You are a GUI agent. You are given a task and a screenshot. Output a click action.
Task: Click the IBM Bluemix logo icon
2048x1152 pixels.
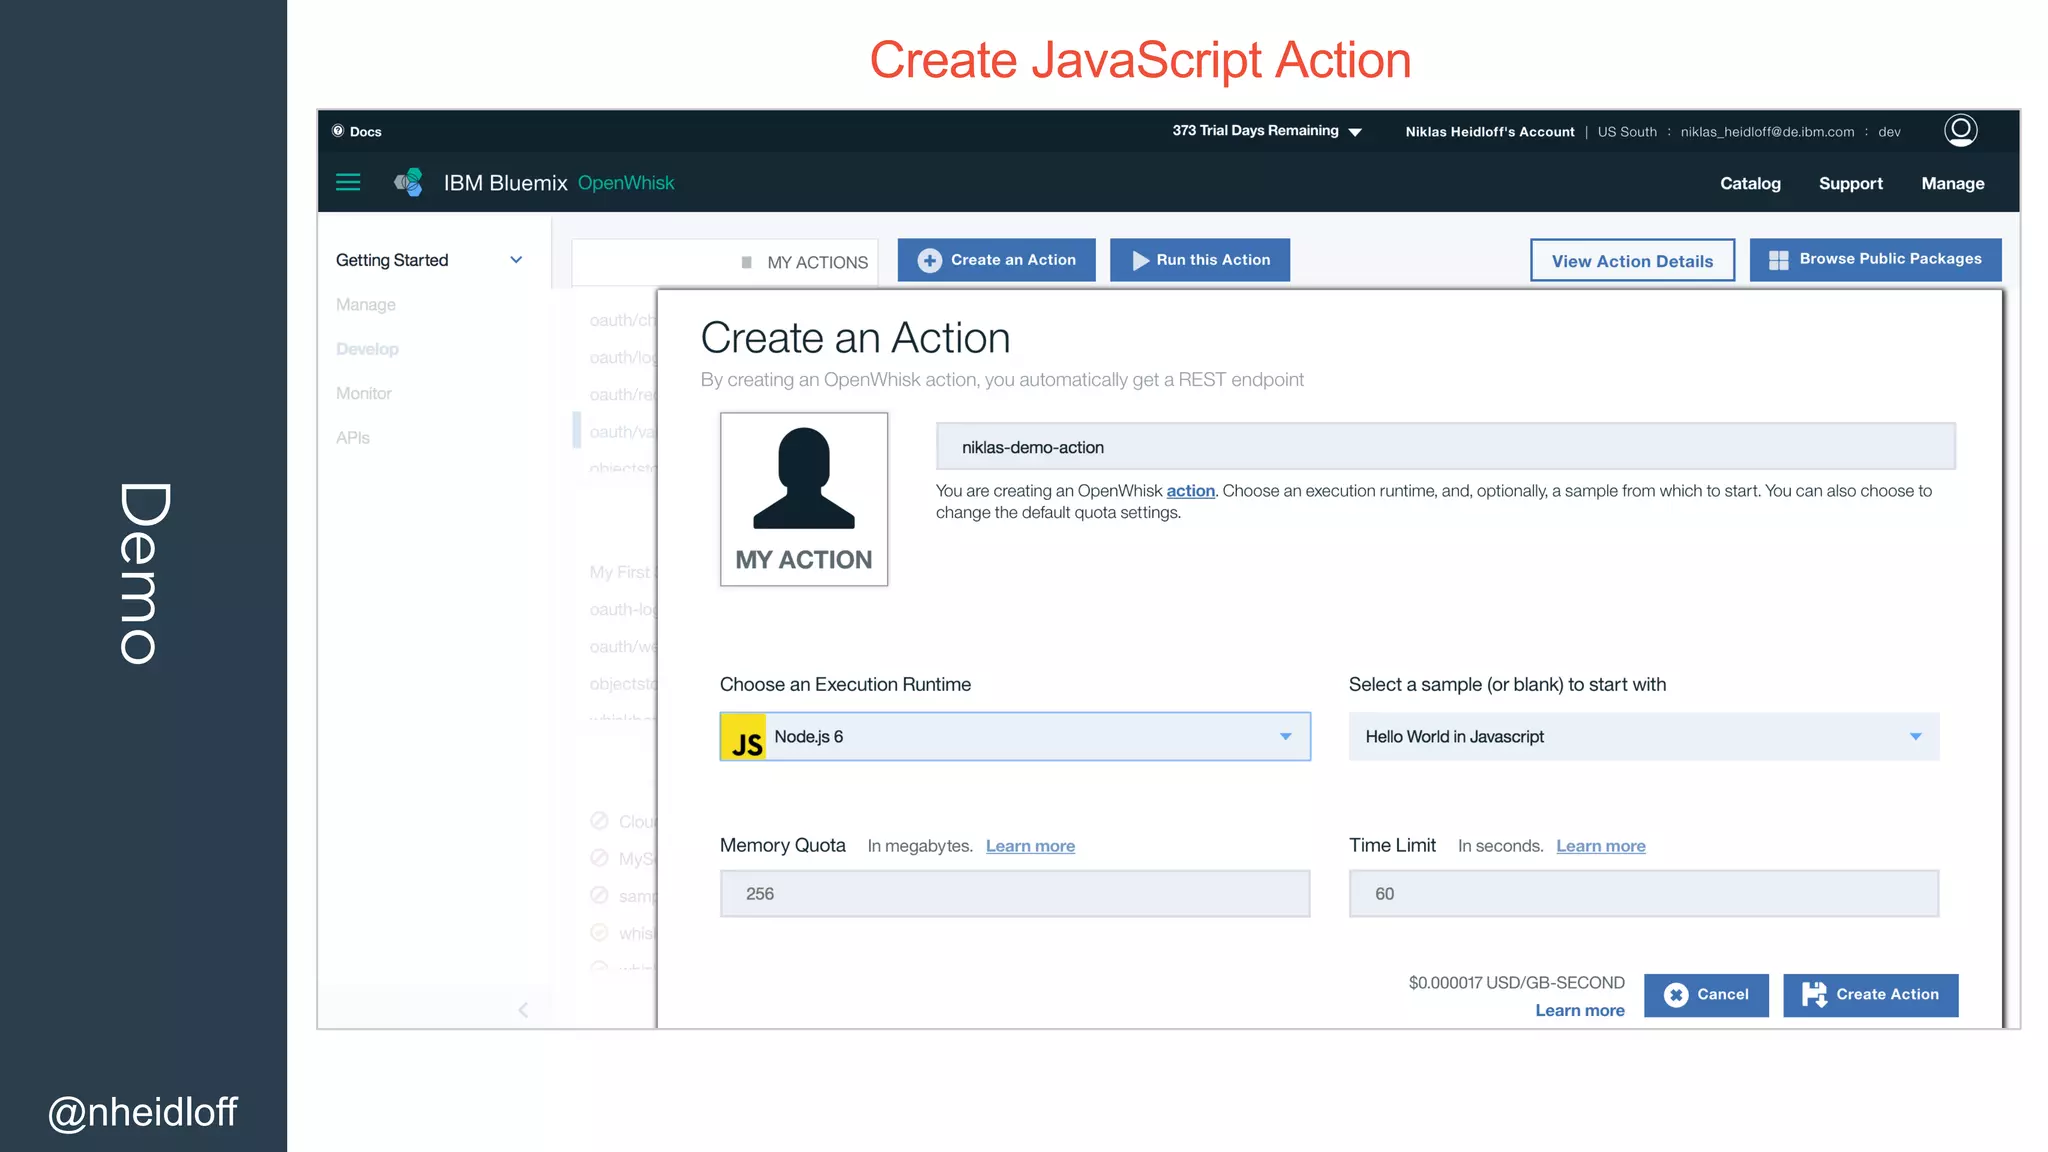click(408, 182)
